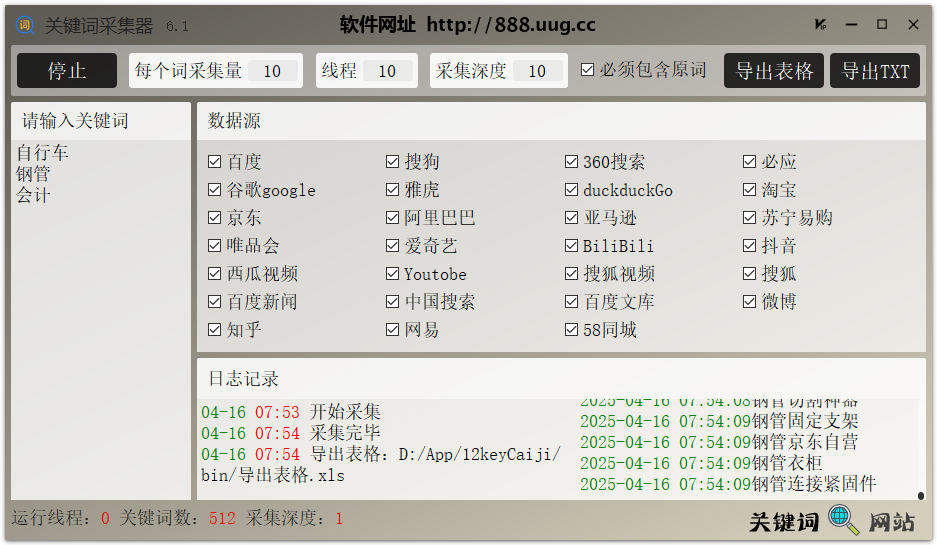Toggle the 抖音 checkbox

[x=749, y=245]
